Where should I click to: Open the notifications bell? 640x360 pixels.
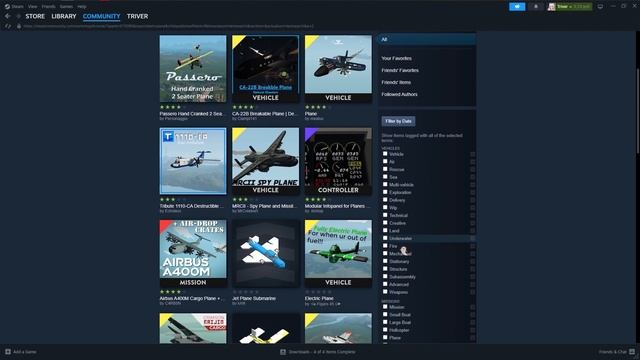(536, 7)
